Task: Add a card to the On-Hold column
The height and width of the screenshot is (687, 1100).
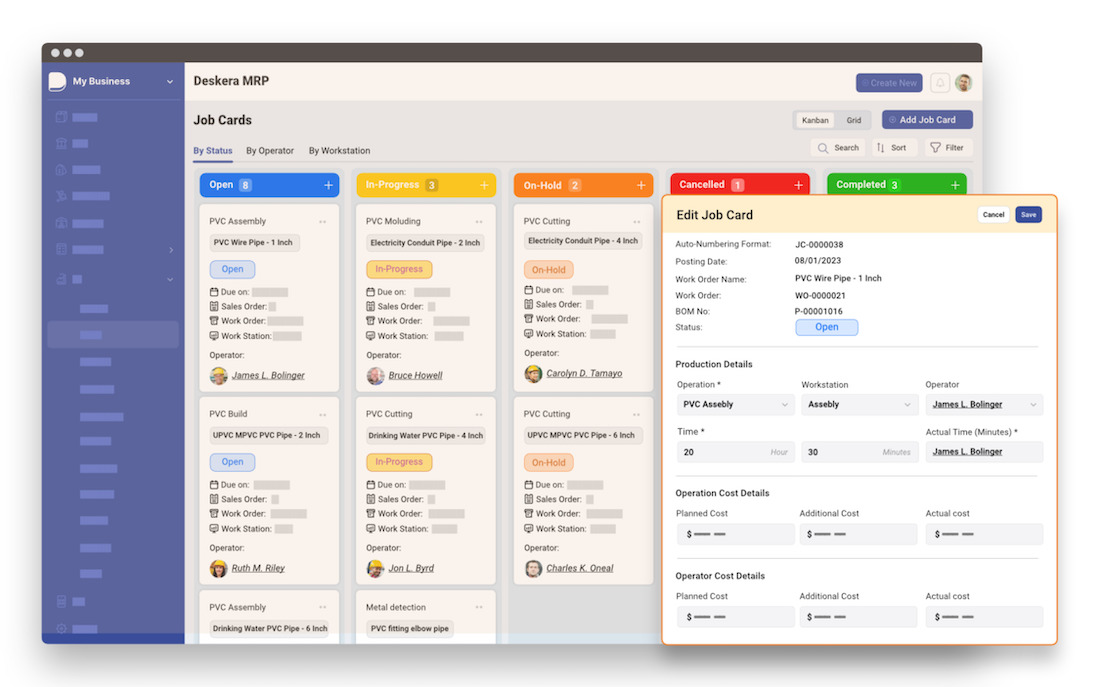Action: tap(641, 185)
